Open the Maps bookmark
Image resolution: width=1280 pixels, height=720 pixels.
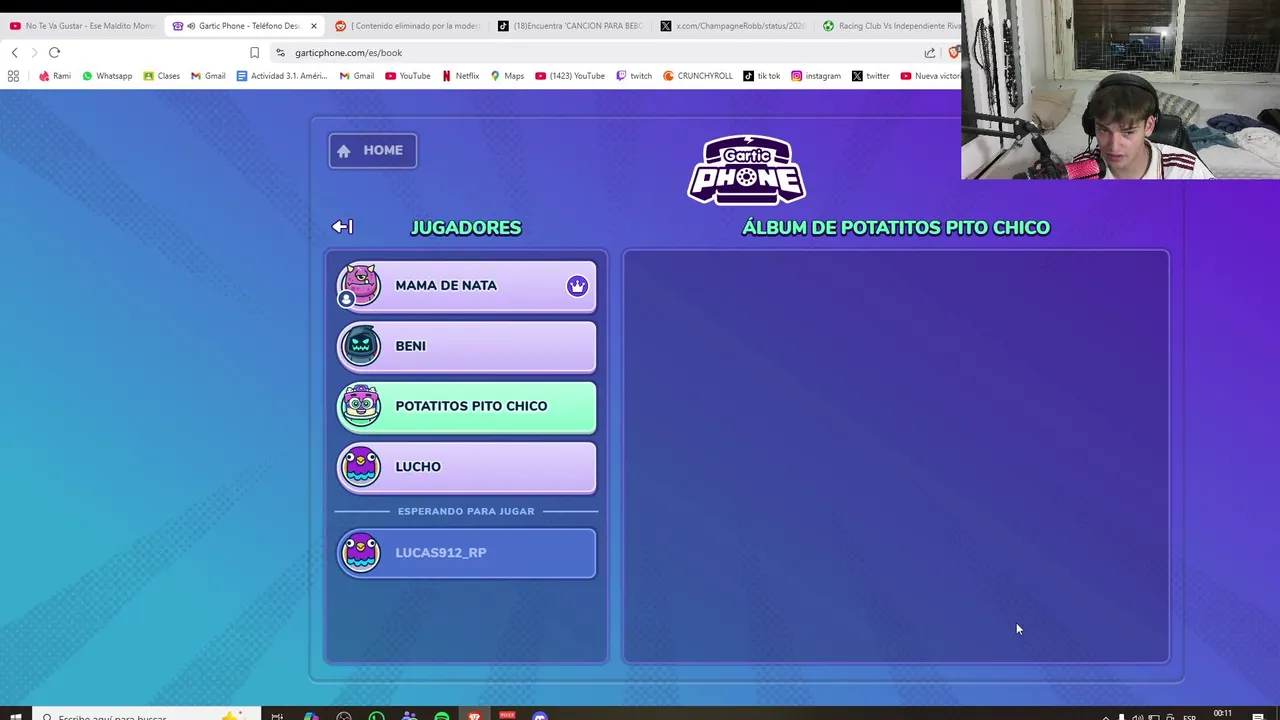tap(507, 76)
